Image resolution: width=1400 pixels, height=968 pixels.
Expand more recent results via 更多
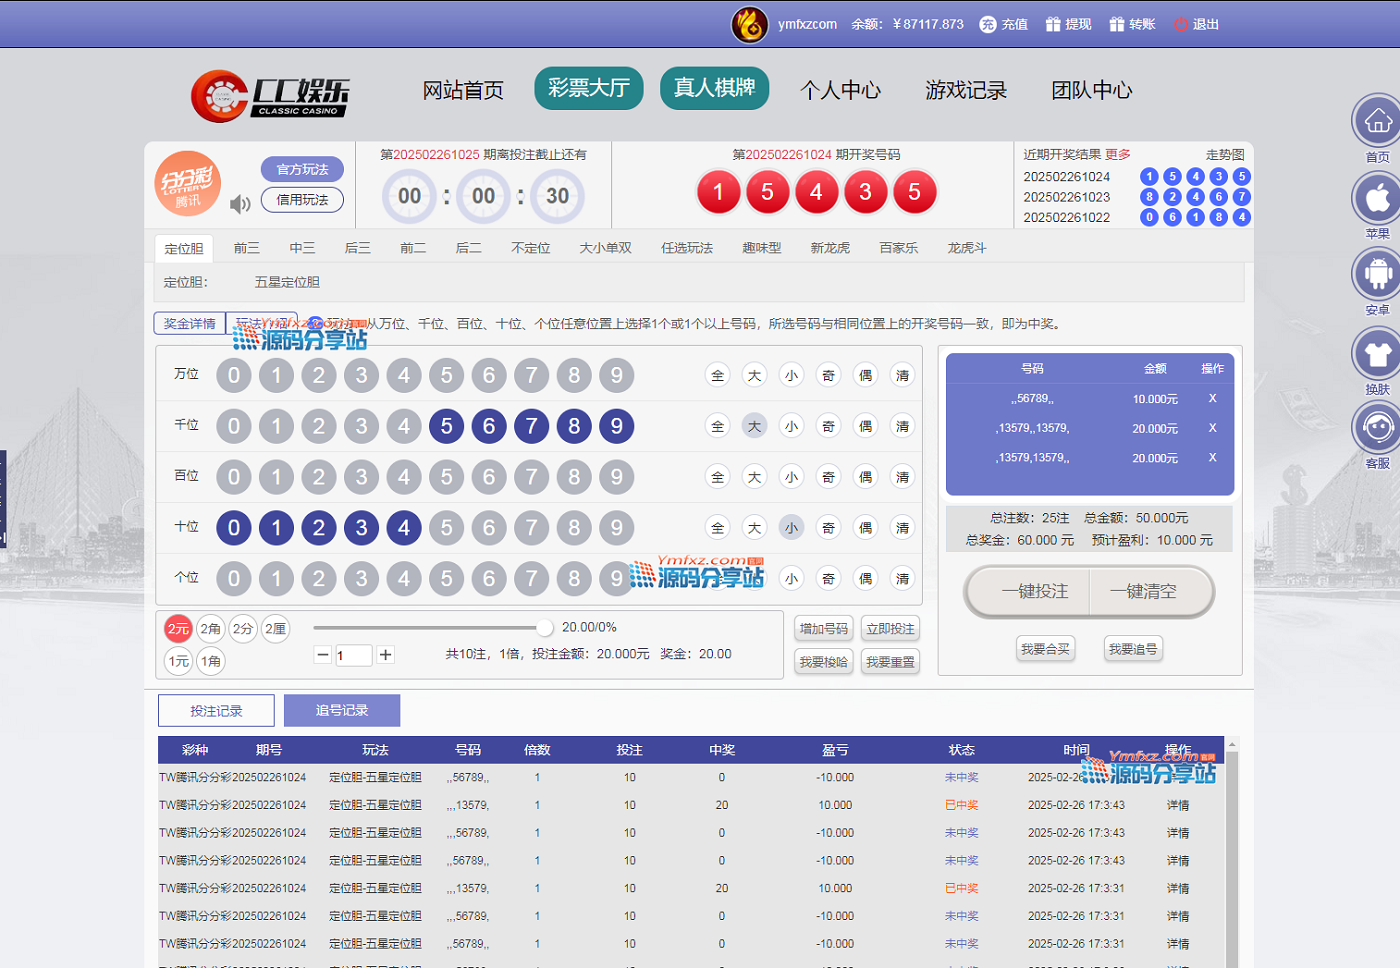tap(1117, 154)
